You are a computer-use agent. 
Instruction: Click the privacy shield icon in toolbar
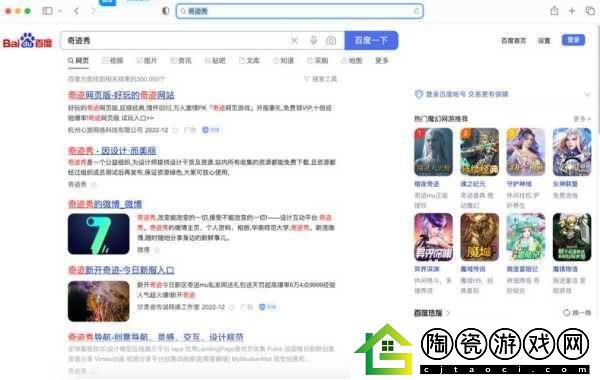[166, 11]
